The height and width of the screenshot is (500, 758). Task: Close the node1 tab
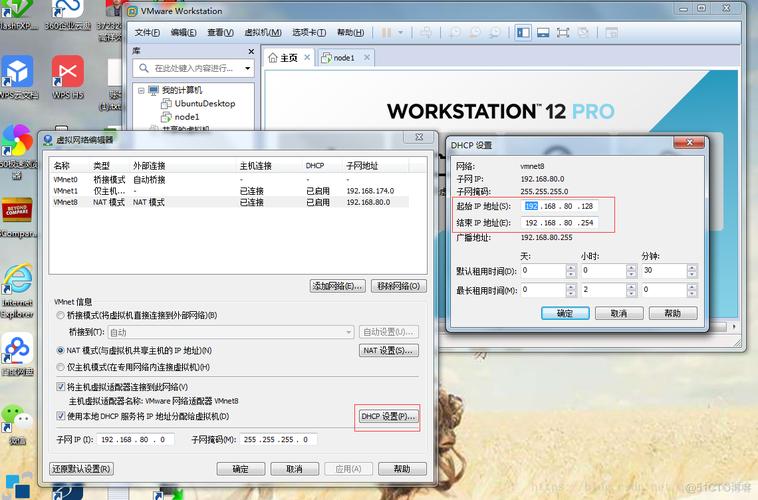367,58
